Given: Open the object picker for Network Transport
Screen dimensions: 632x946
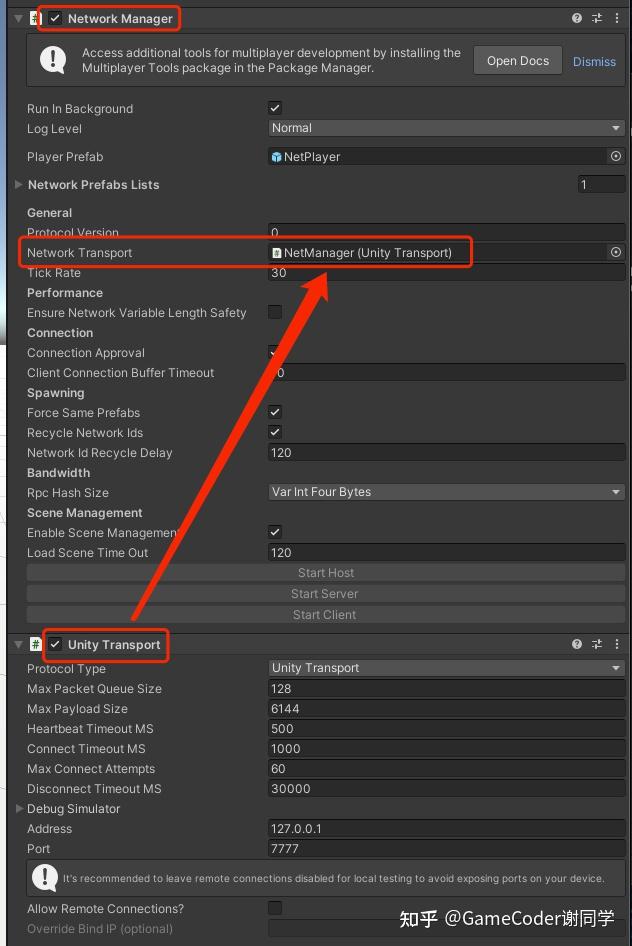Looking at the screenshot, I should tap(616, 252).
